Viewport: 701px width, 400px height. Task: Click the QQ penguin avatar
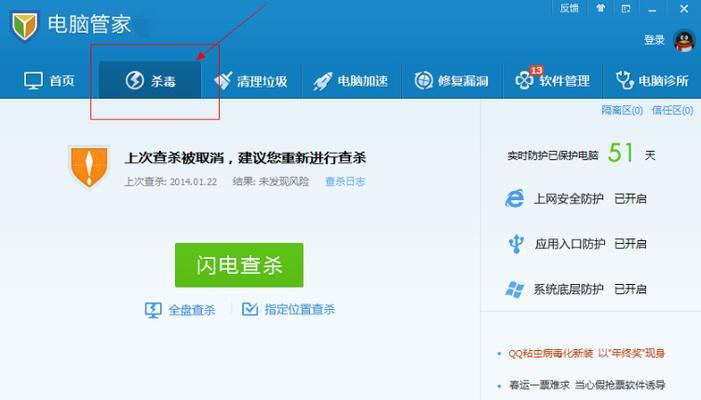click(x=684, y=41)
